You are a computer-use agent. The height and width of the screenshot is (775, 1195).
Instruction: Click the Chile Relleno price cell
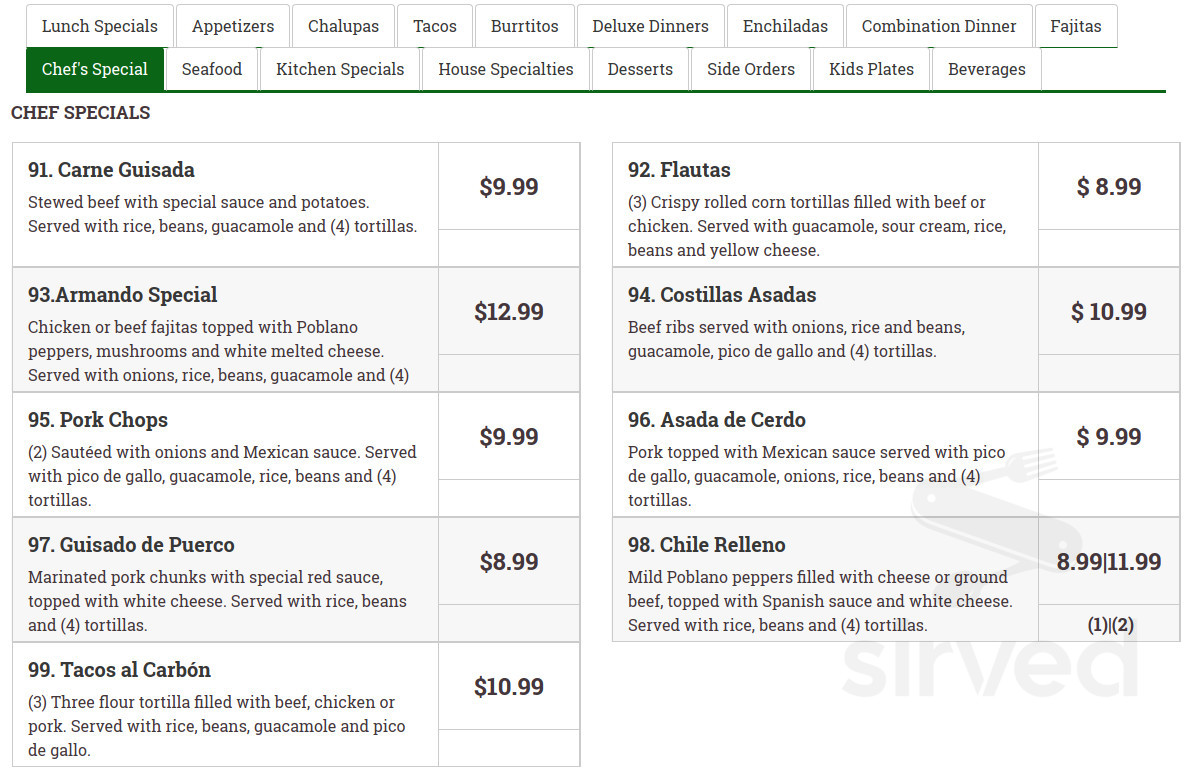pos(1108,562)
